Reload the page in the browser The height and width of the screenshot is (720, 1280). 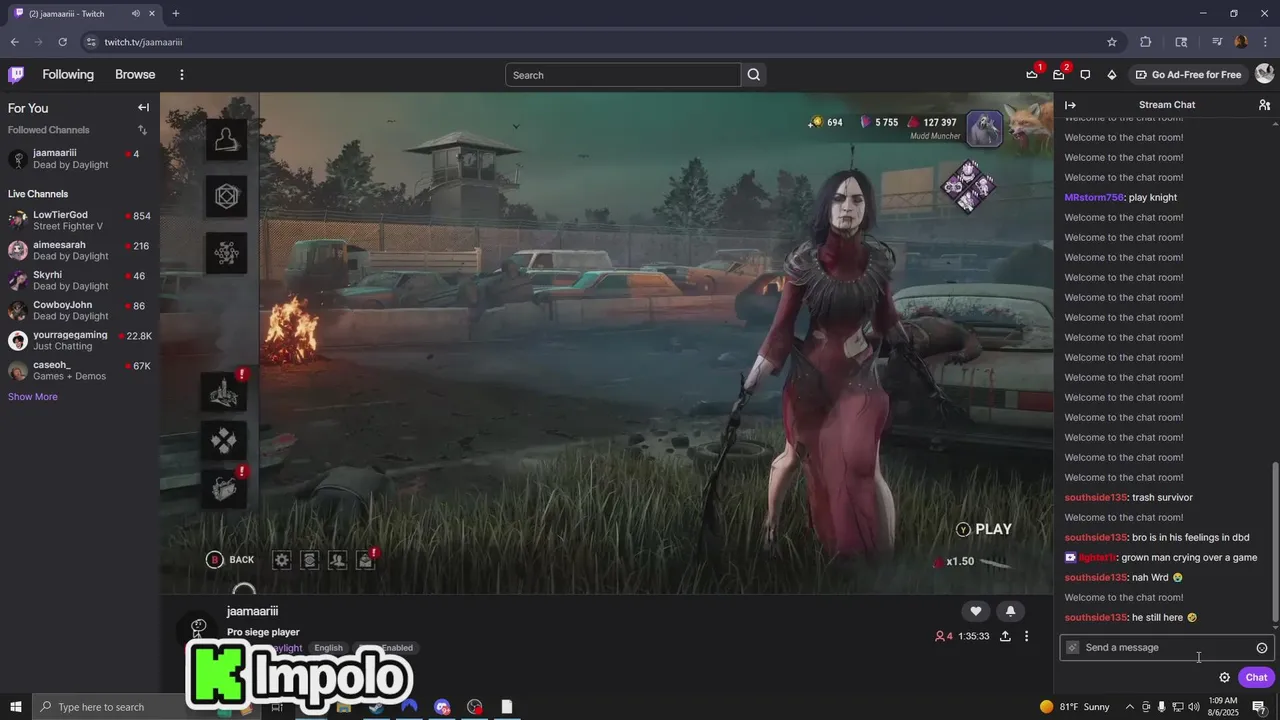pyautogui.click(x=62, y=42)
